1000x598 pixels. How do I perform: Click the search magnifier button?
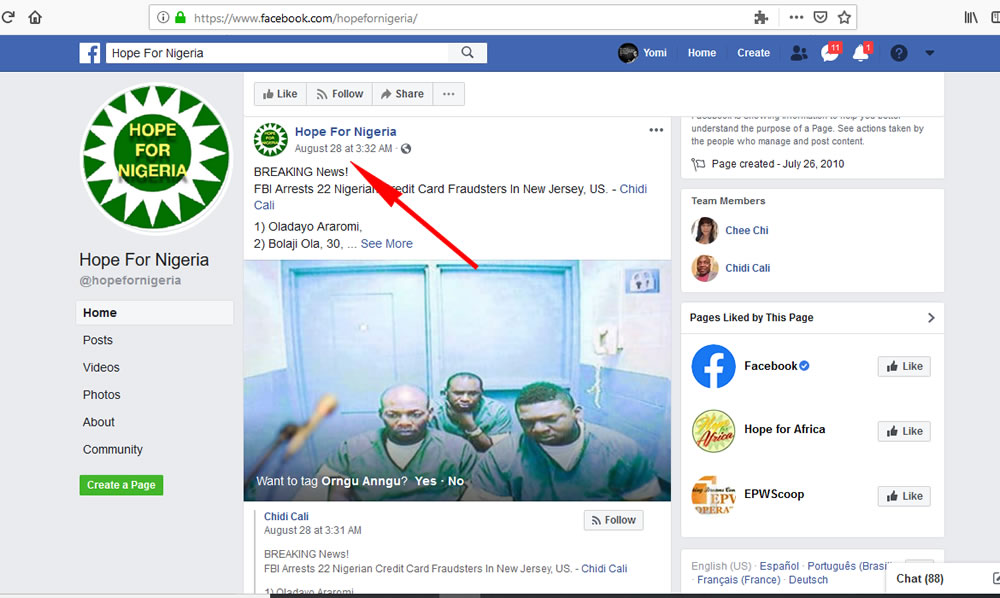467,53
